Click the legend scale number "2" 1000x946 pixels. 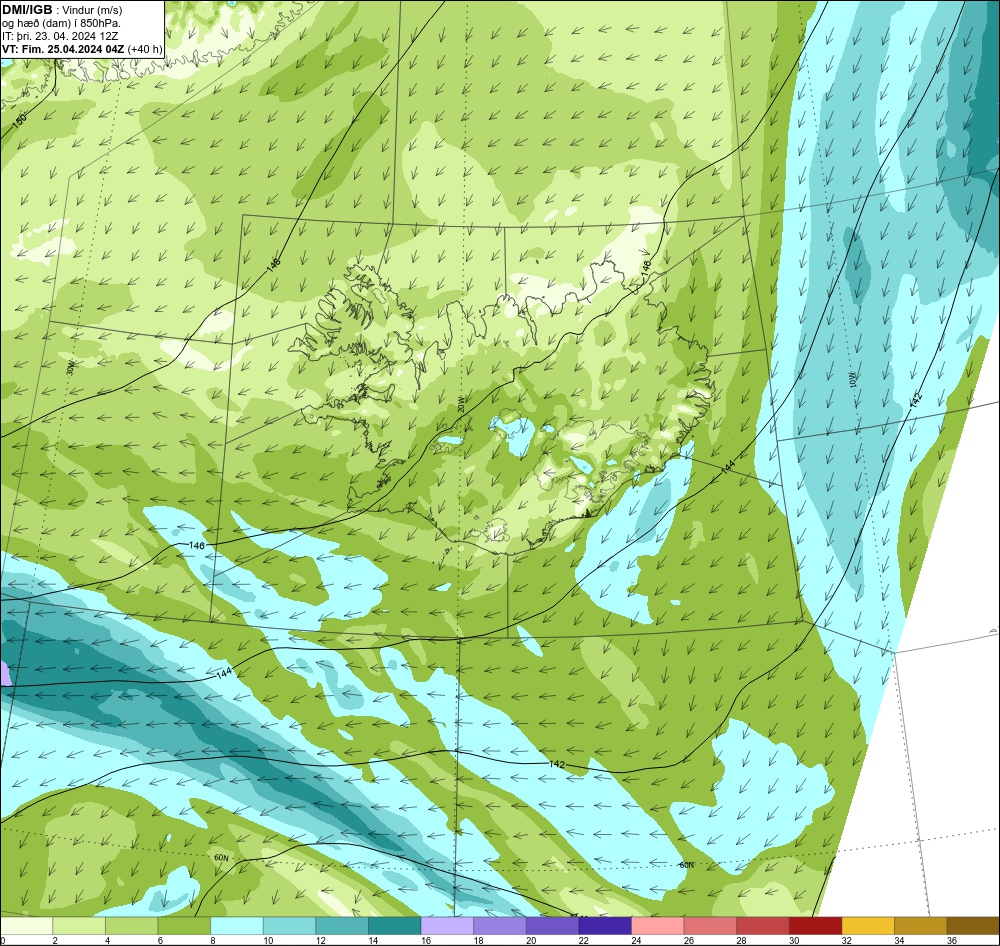pyautogui.click(x=55, y=940)
